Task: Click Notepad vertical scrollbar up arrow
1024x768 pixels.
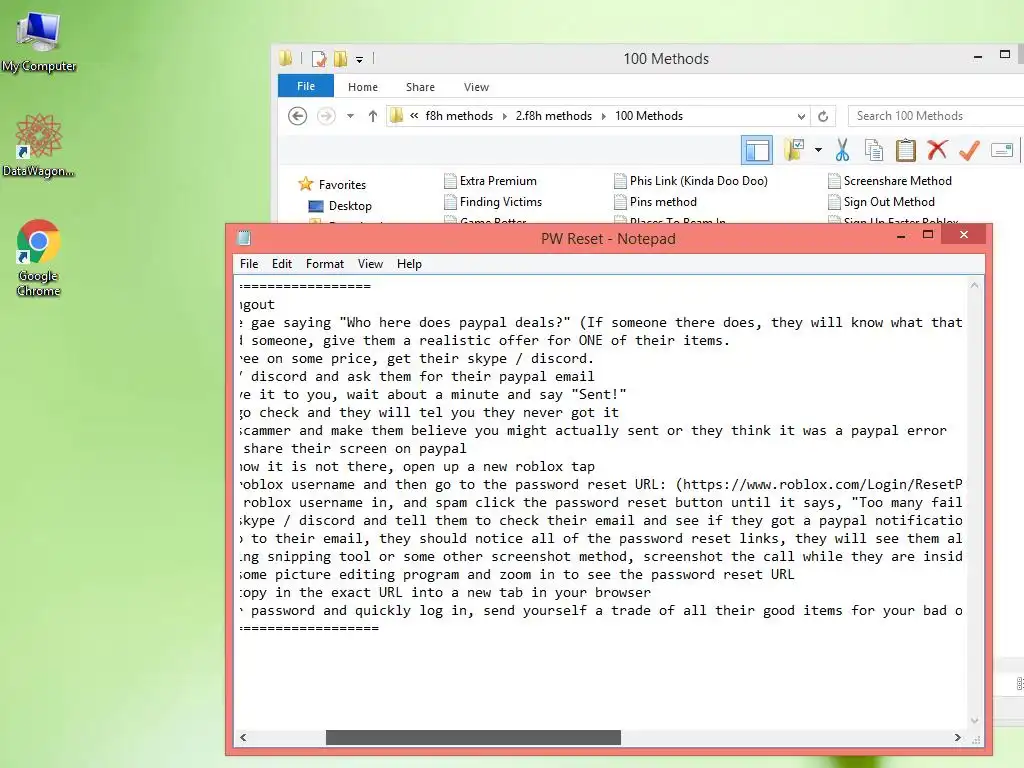Action: pos(974,285)
